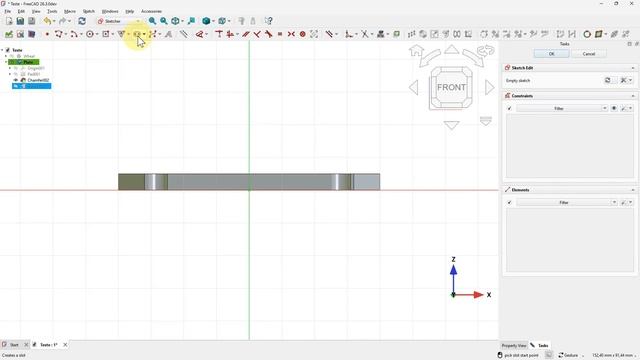
Task: Select the Perpendicular constraint icon
Action: [257, 34]
